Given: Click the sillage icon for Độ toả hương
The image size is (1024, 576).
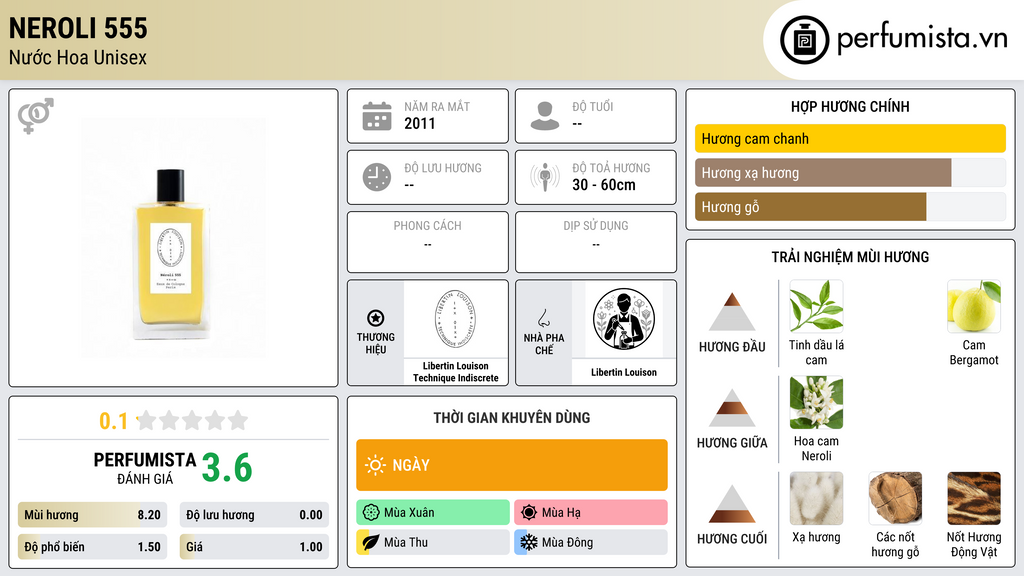Looking at the screenshot, I should pyautogui.click(x=545, y=177).
